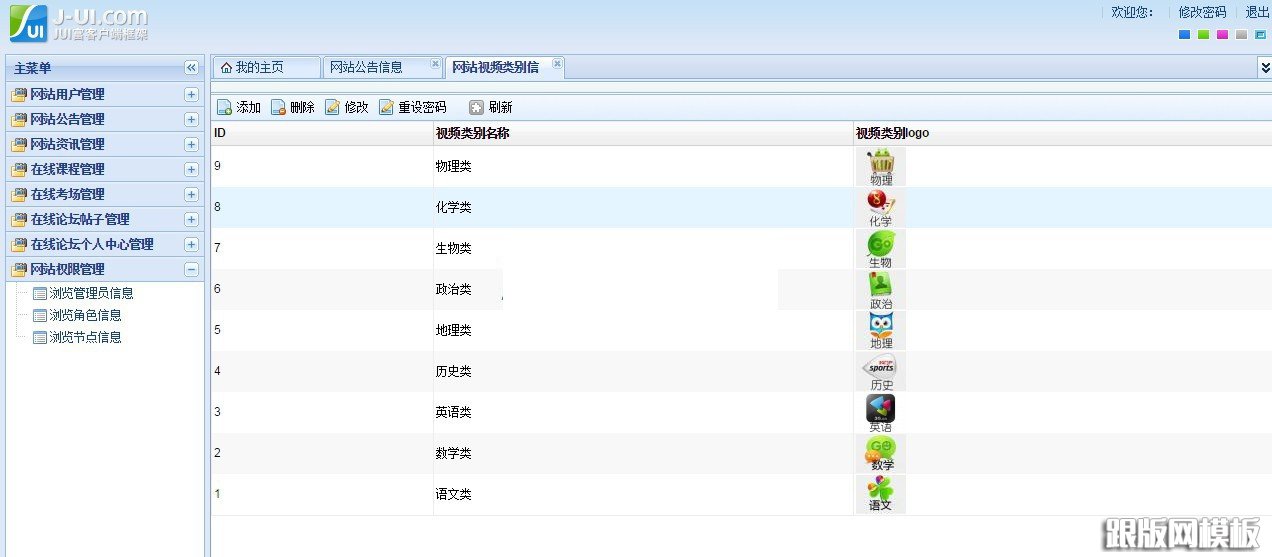Click the ID column header

pos(322,133)
